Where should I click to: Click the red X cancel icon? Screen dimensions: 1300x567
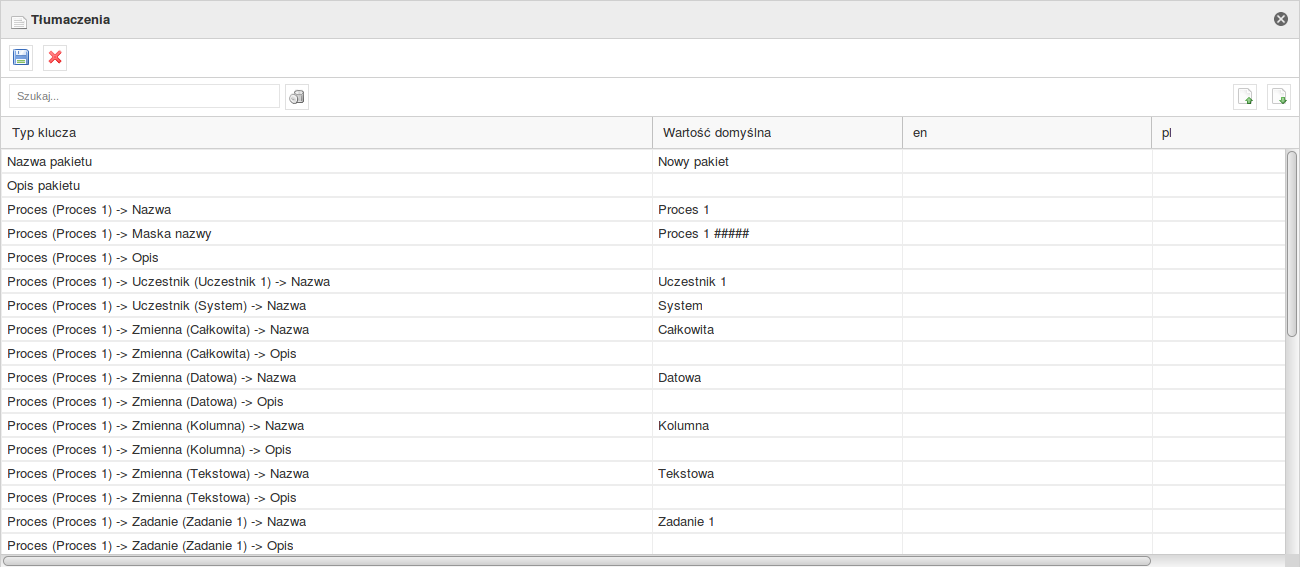click(55, 58)
